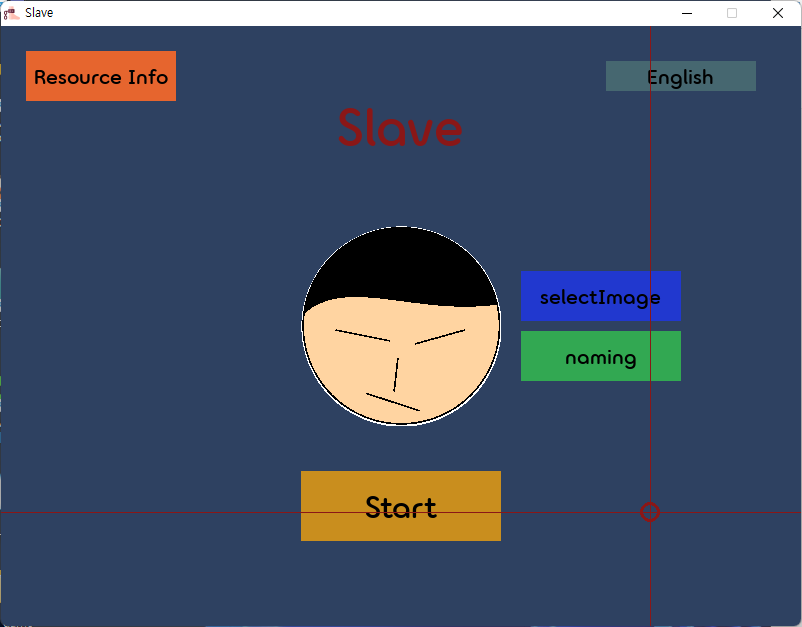802x627 pixels.
Task: Click the character face portrait
Action: (401, 325)
